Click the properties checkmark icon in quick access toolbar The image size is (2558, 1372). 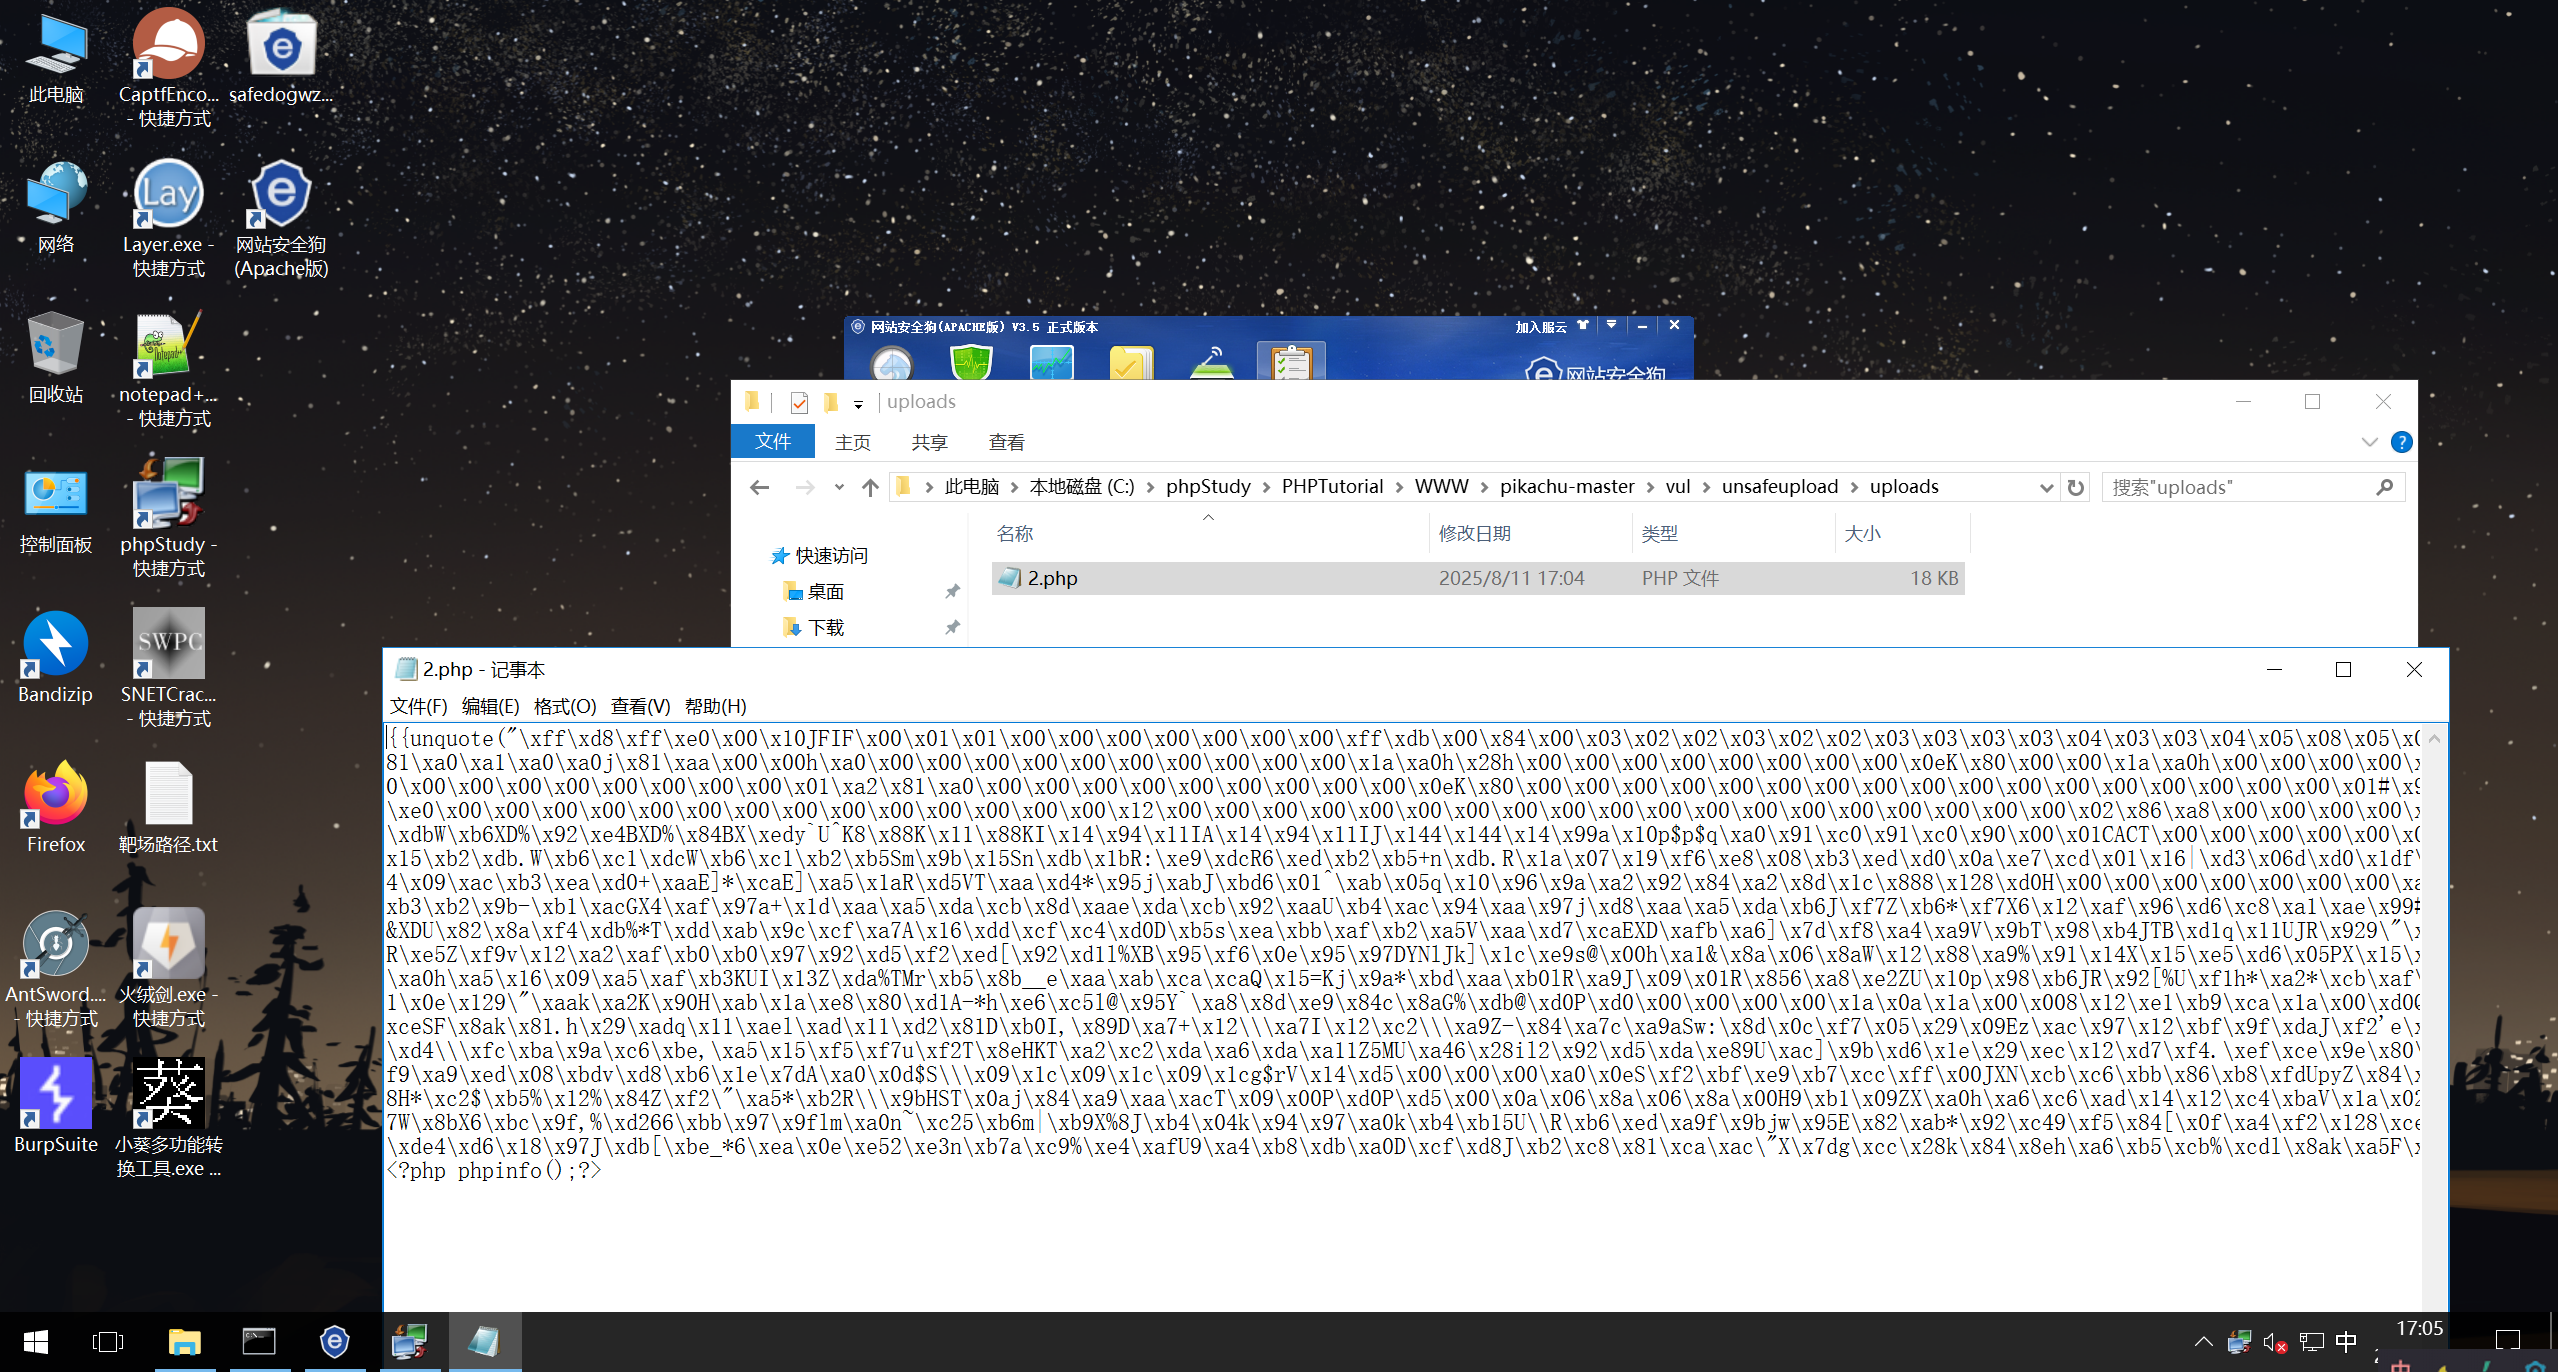pos(799,402)
